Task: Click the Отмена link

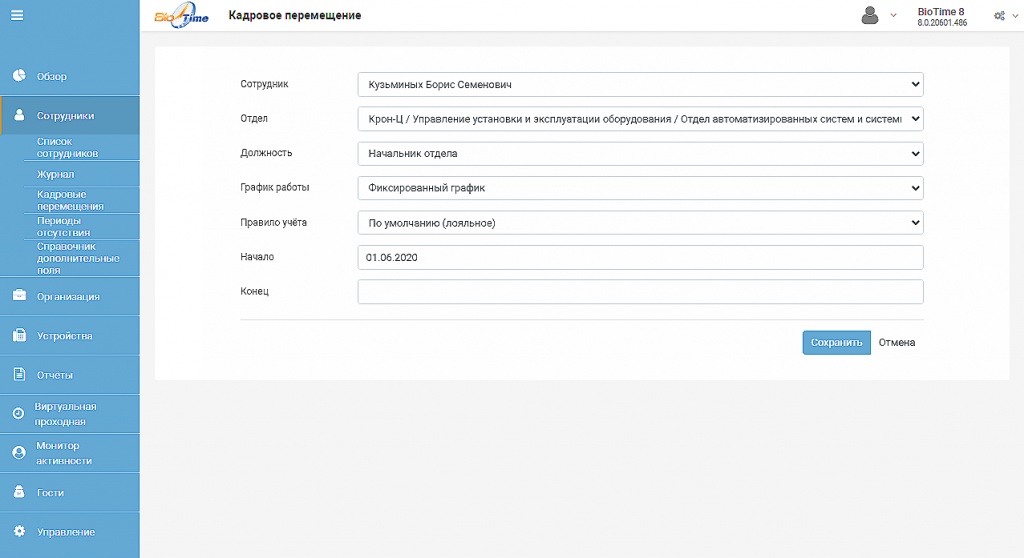Action: [897, 342]
